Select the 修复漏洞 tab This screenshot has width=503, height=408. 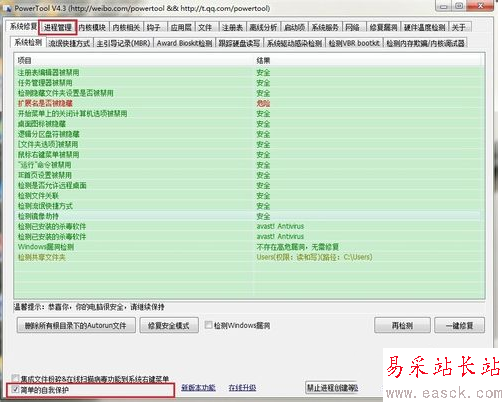click(383, 27)
